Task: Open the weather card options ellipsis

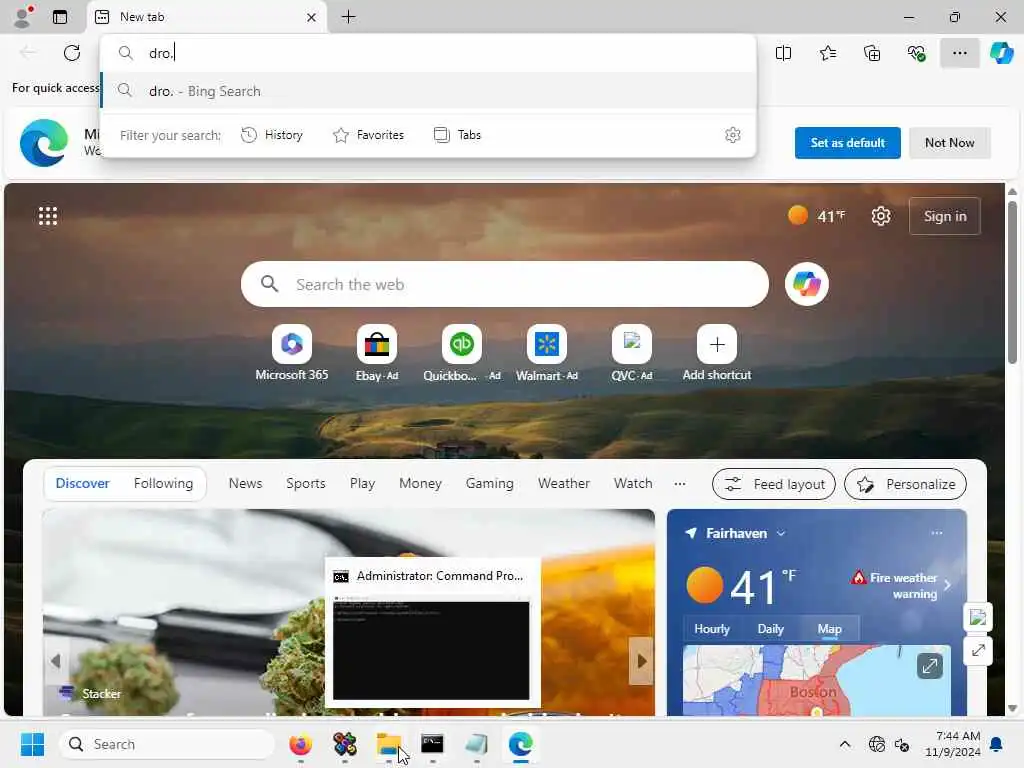Action: point(936,533)
